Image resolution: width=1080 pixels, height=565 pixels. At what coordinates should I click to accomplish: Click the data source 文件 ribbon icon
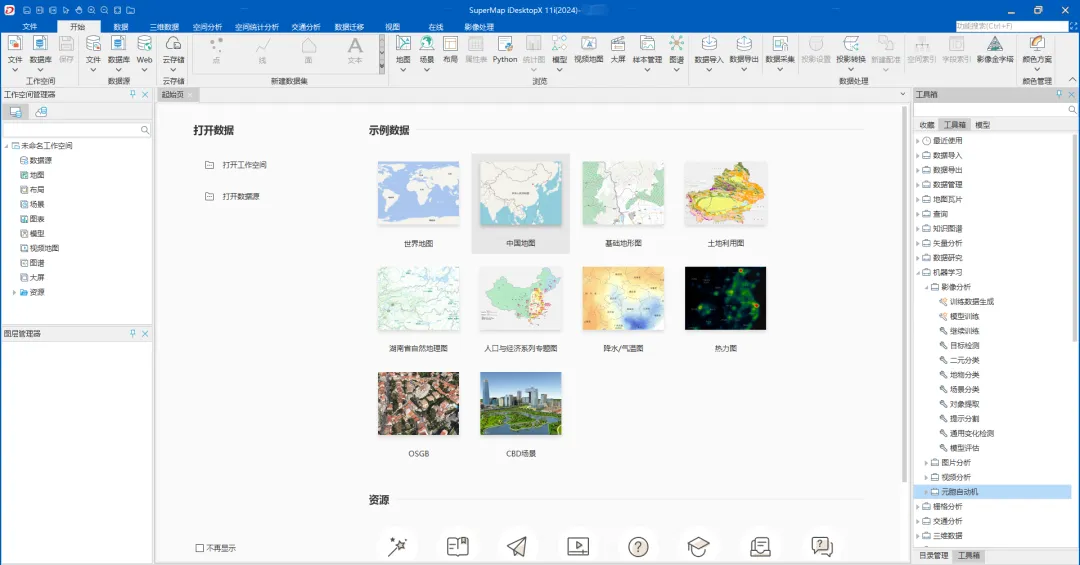point(93,45)
